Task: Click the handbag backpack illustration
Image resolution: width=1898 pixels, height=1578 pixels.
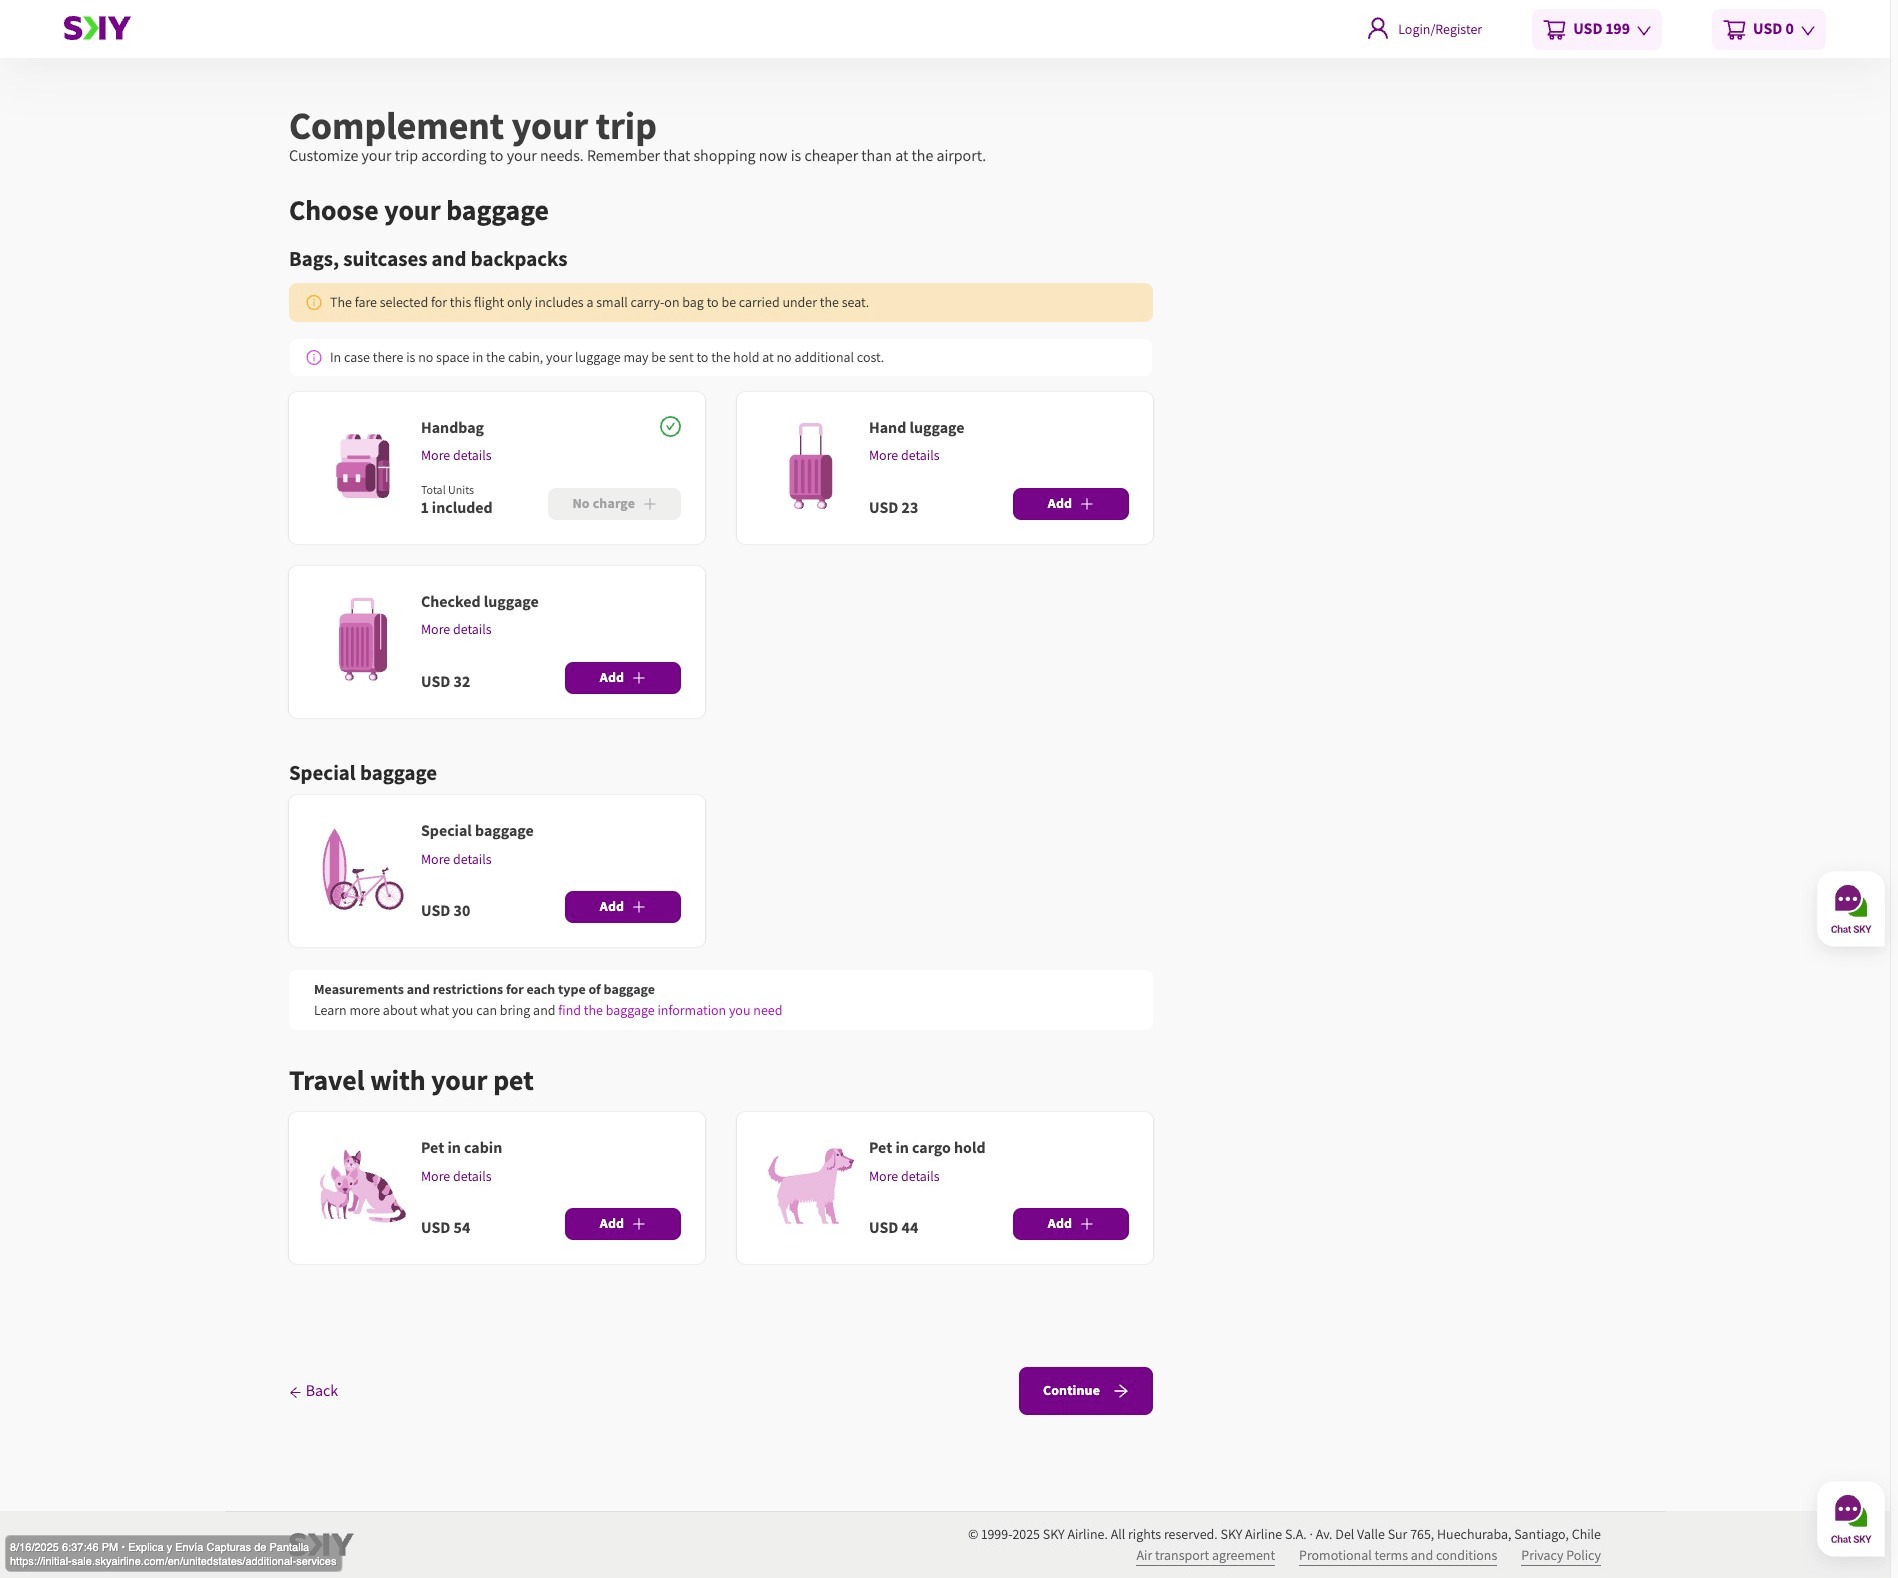Action: (x=362, y=466)
